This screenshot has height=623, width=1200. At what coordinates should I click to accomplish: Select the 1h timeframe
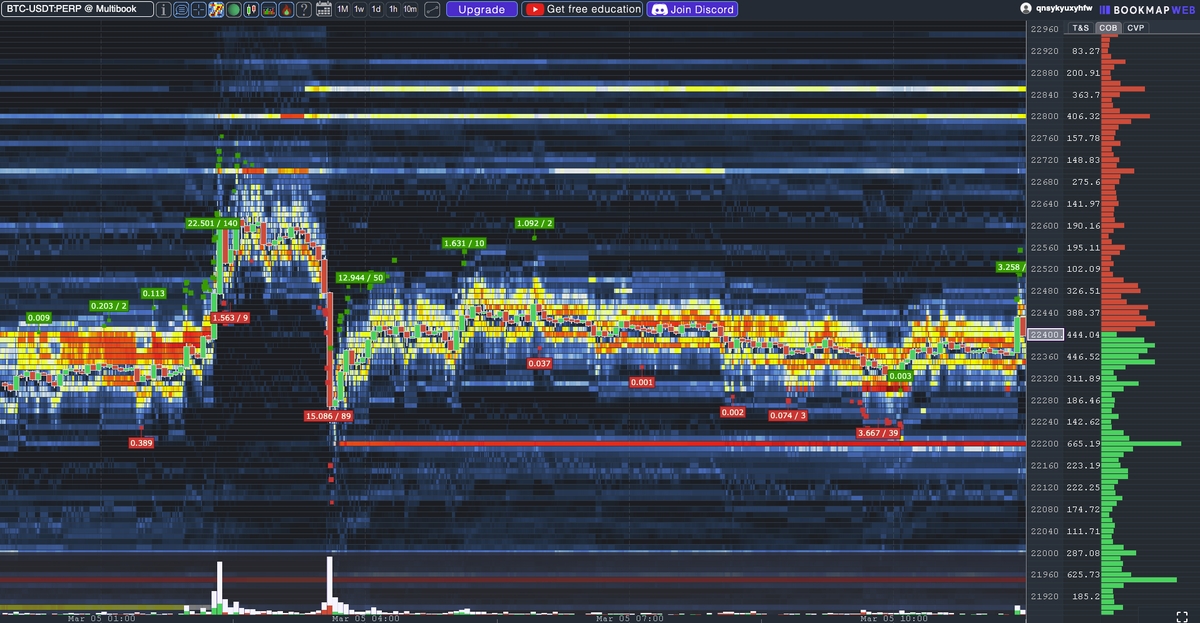[x=393, y=9]
